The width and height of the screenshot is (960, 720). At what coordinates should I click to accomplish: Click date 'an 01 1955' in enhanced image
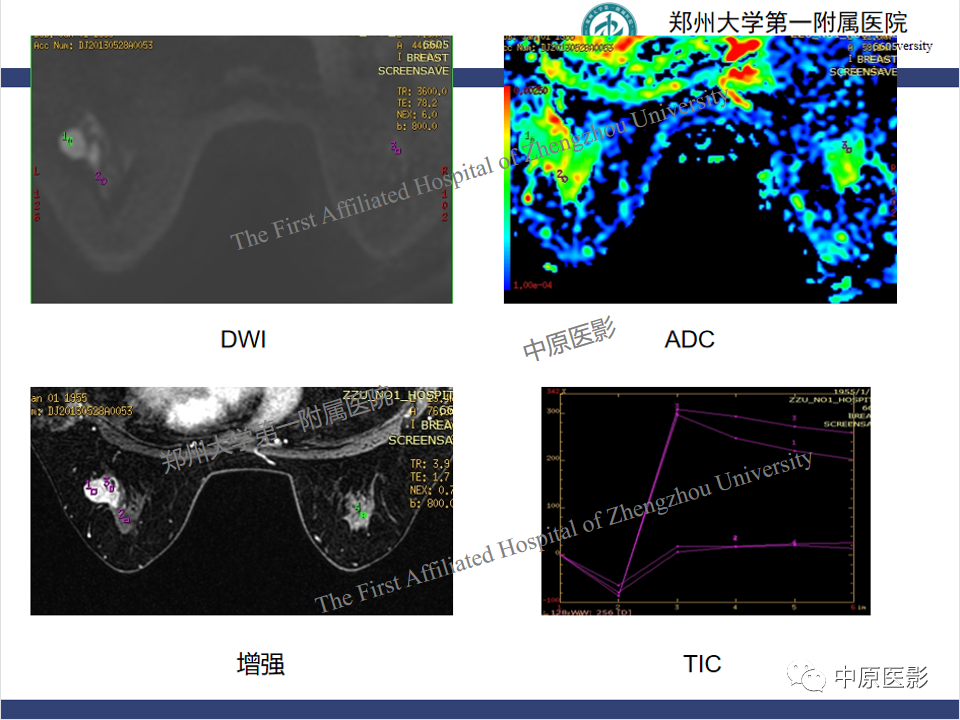coord(59,398)
